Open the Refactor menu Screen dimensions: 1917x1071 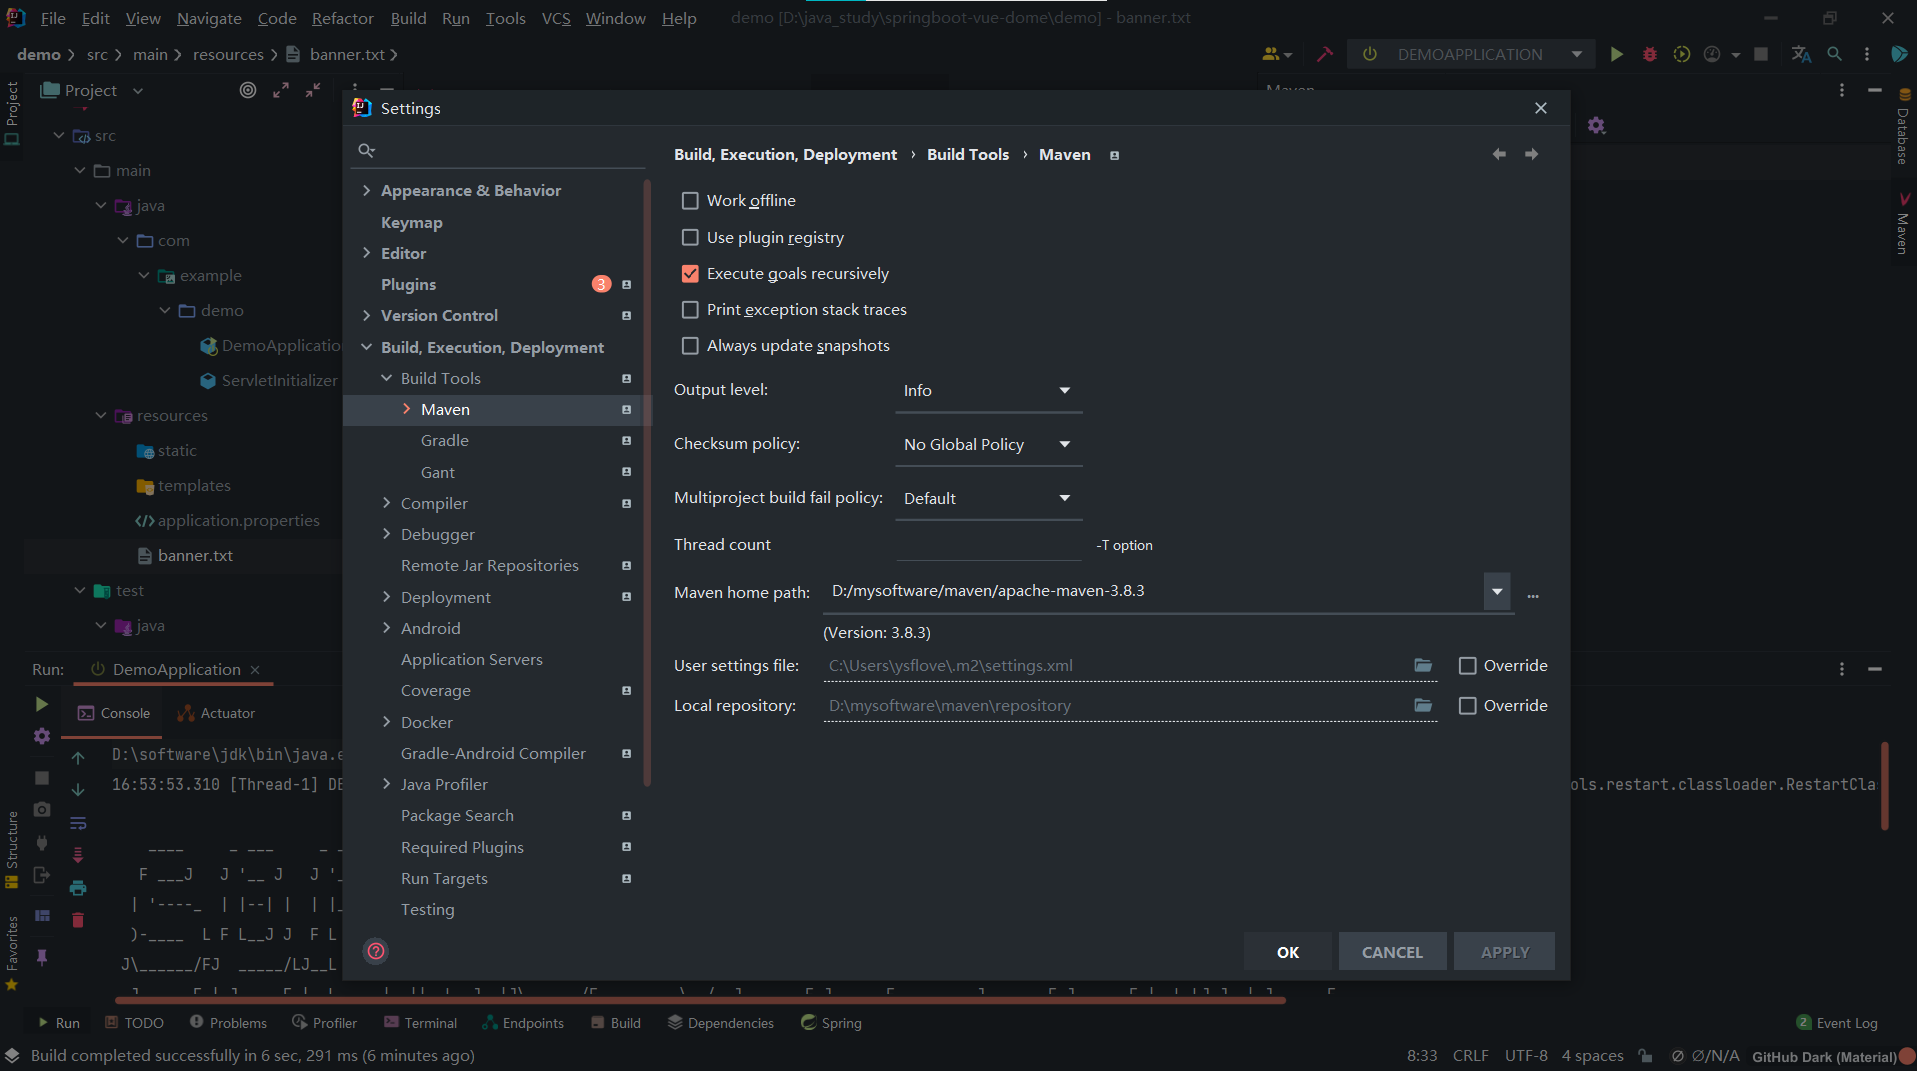342,18
